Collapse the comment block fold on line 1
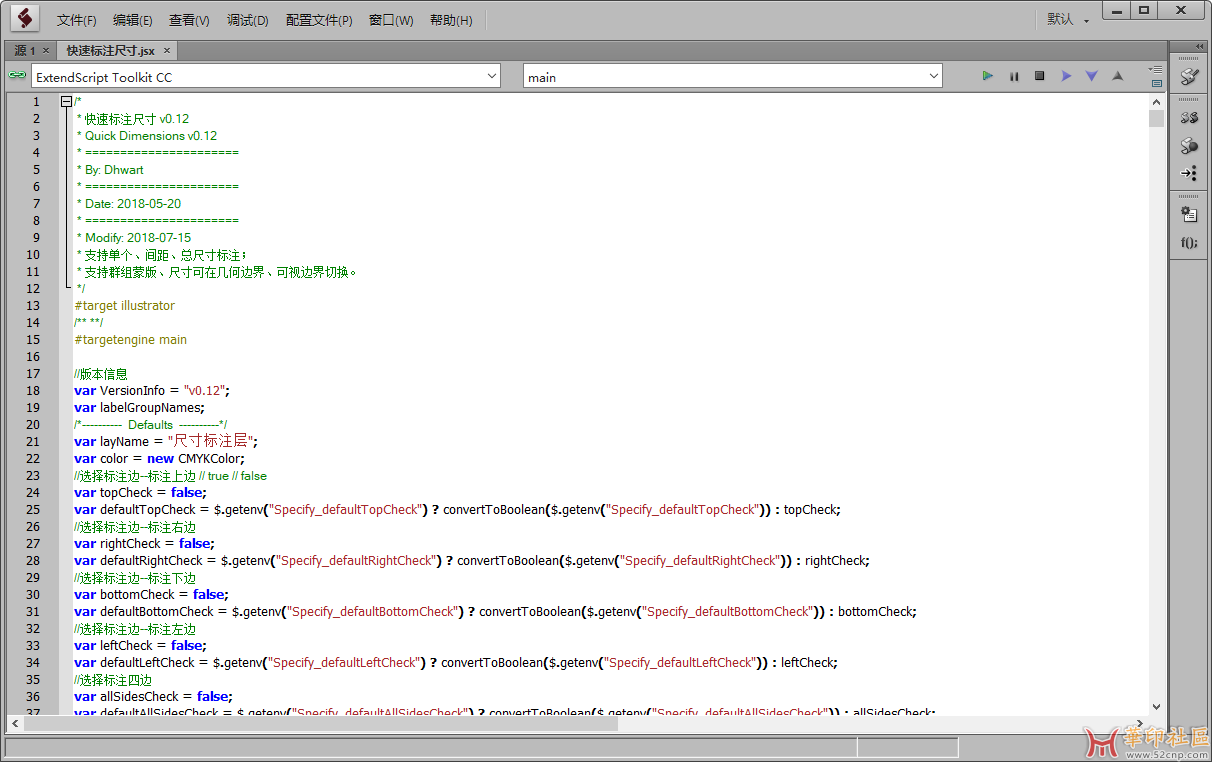The height and width of the screenshot is (762, 1212). pyautogui.click(x=66, y=101)
